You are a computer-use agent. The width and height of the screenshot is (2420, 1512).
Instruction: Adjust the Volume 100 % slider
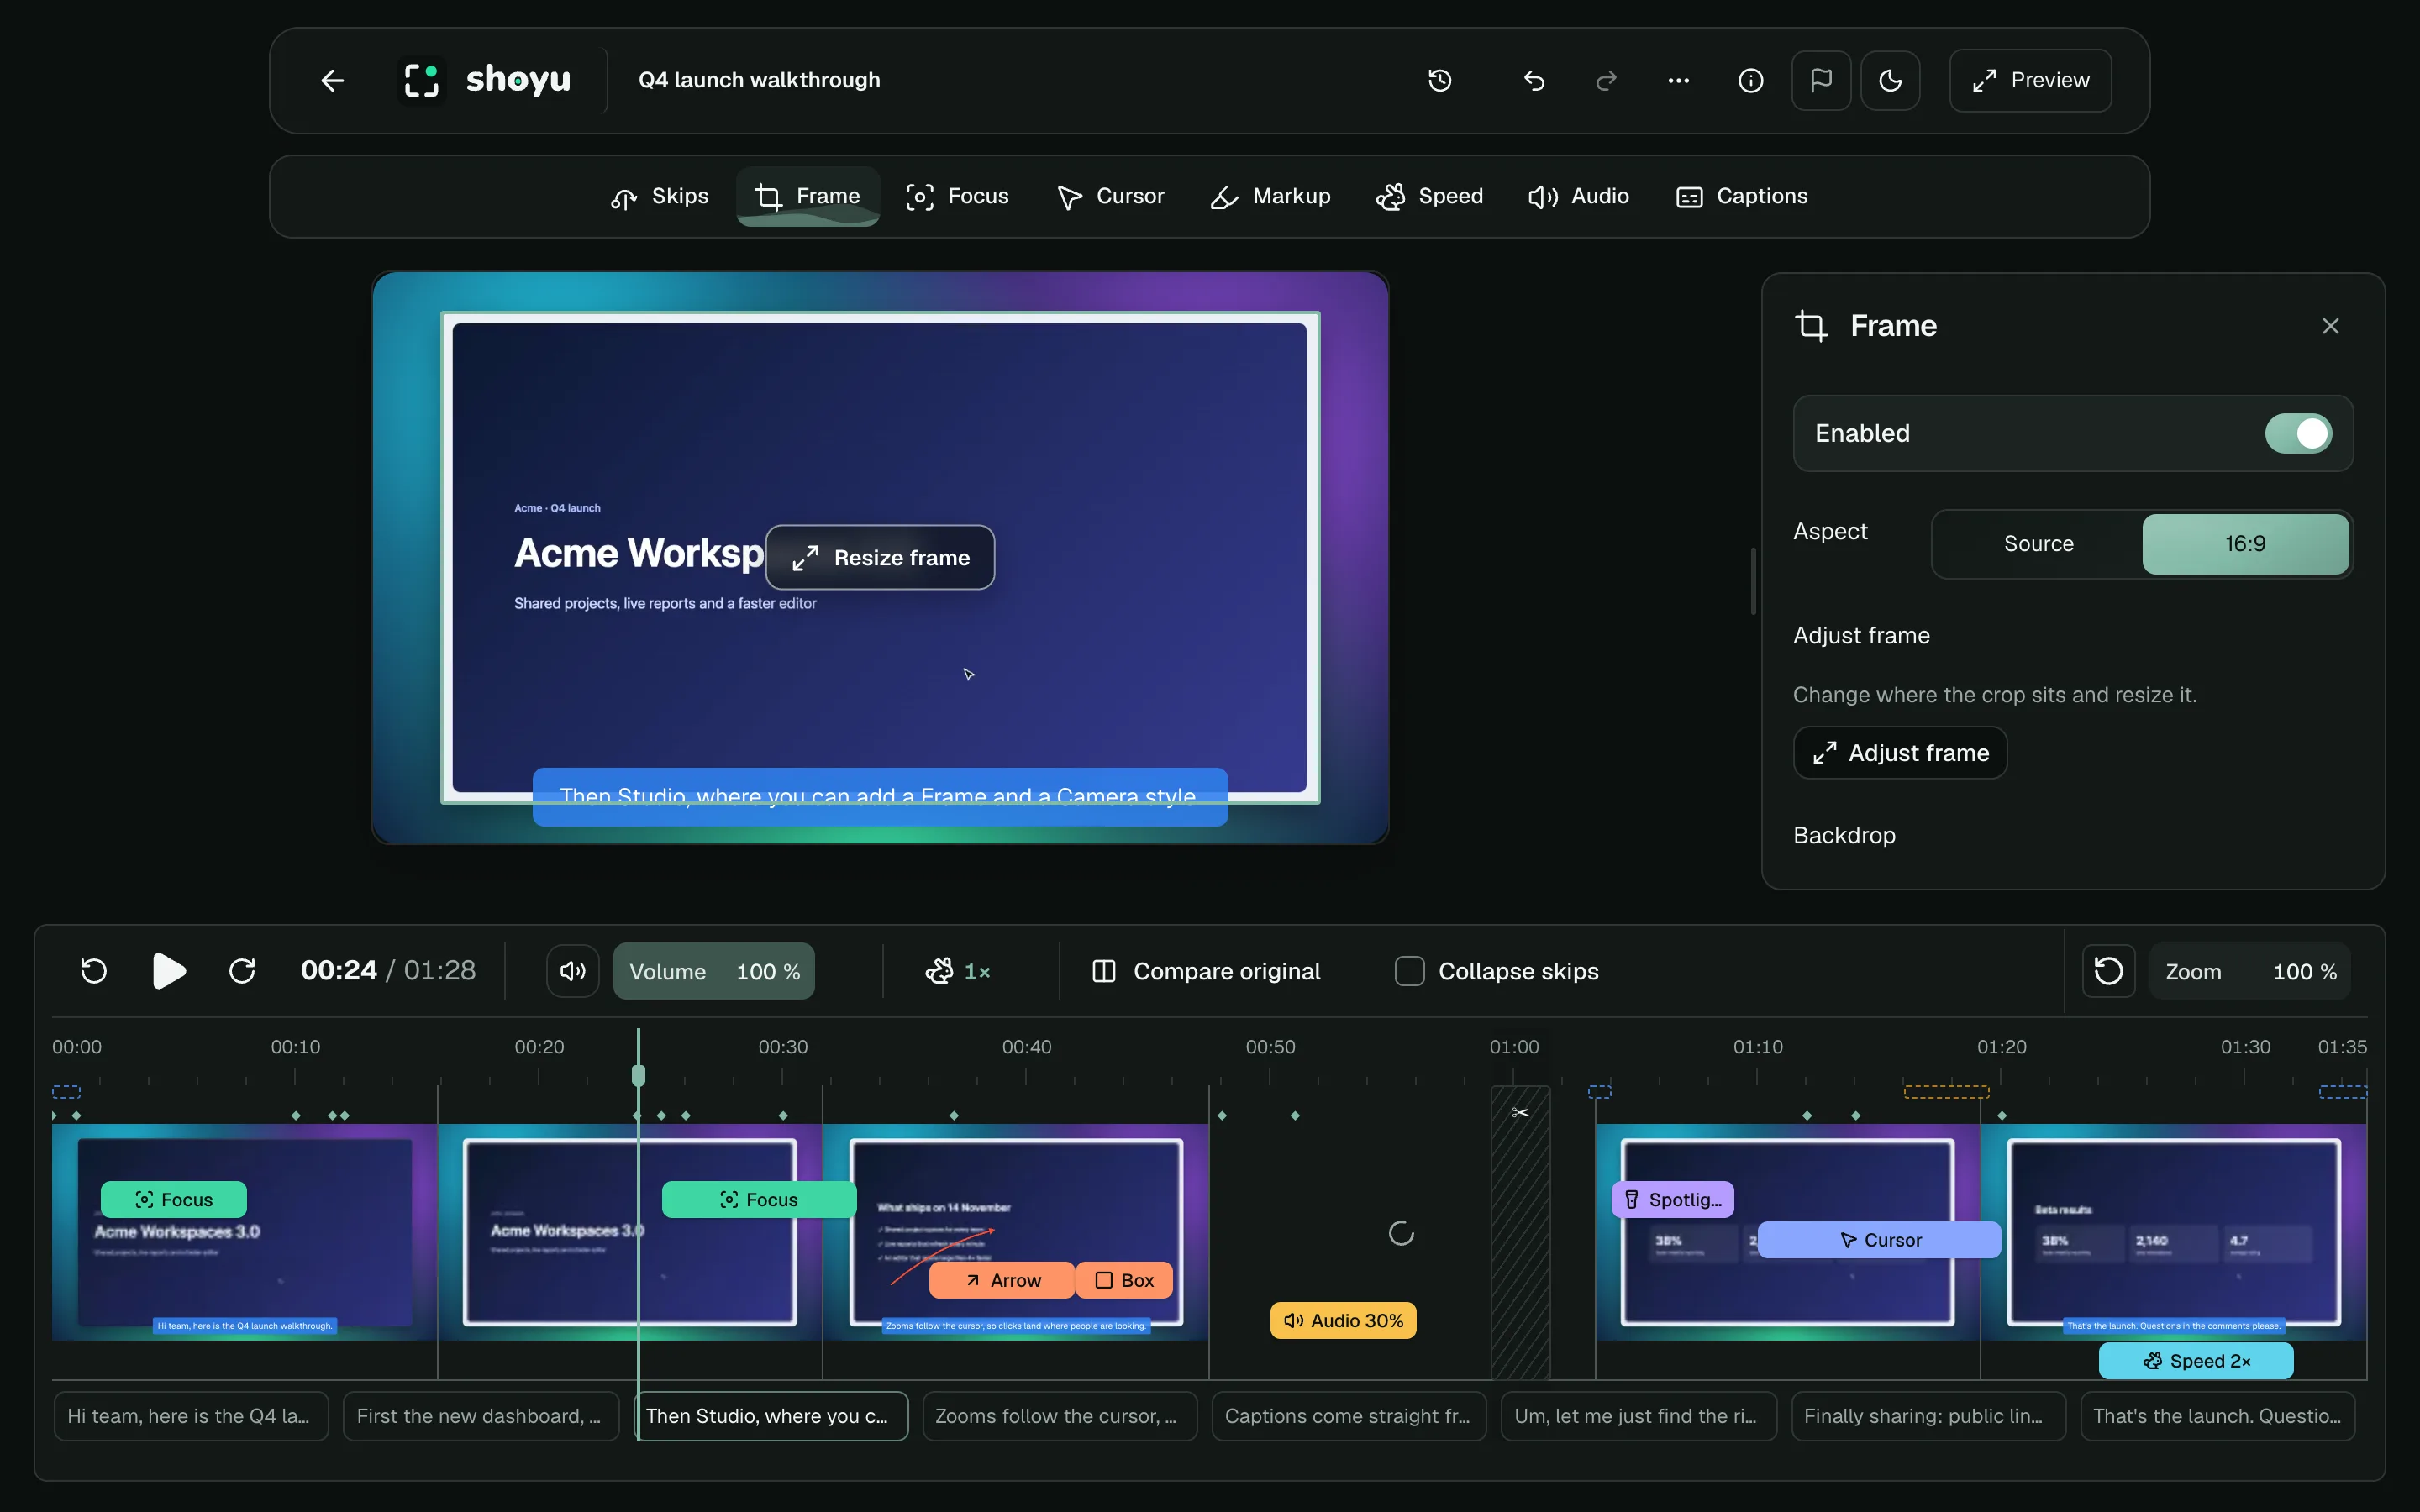714,971
